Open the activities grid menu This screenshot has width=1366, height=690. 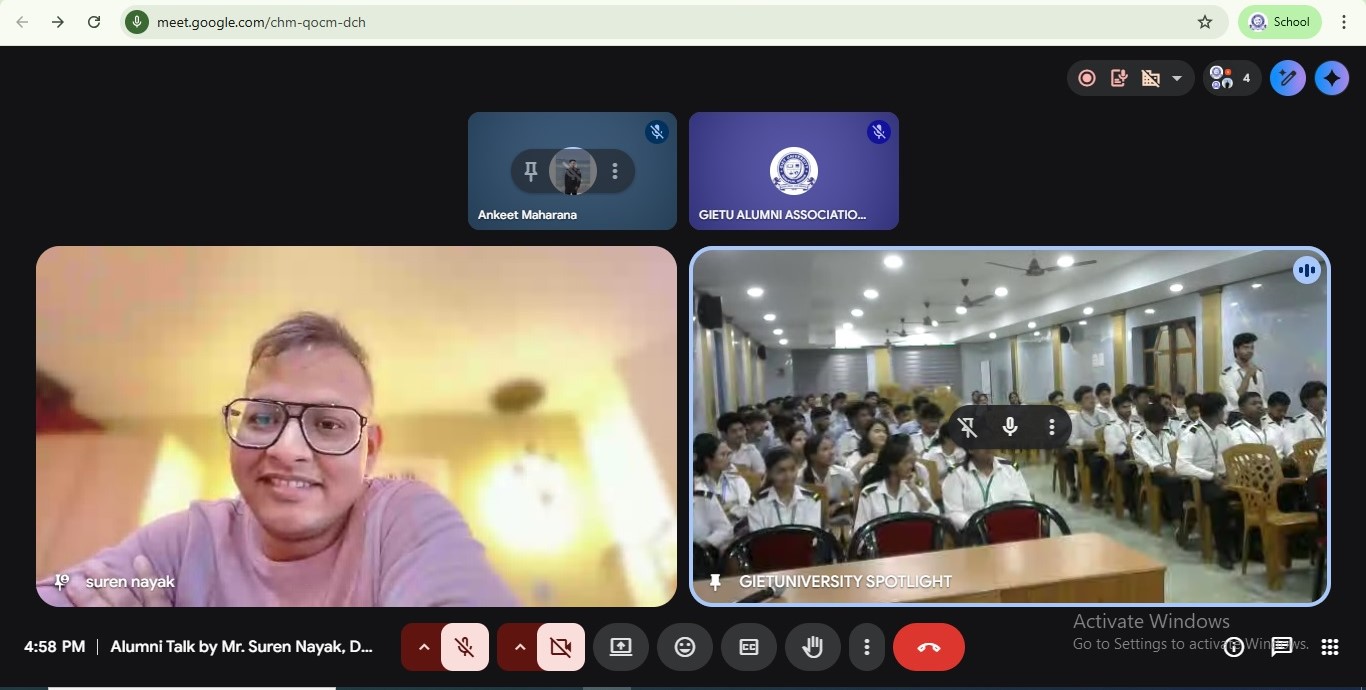point(1330,647)
